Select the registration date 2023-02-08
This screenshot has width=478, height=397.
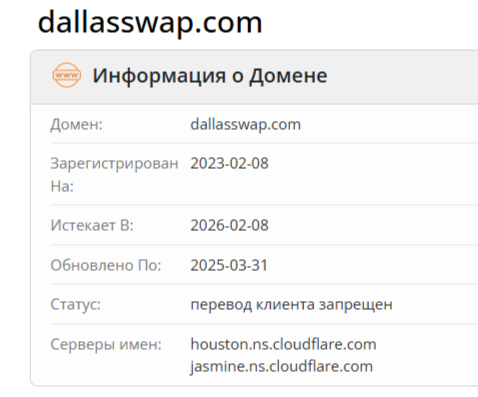coord(229,163)
